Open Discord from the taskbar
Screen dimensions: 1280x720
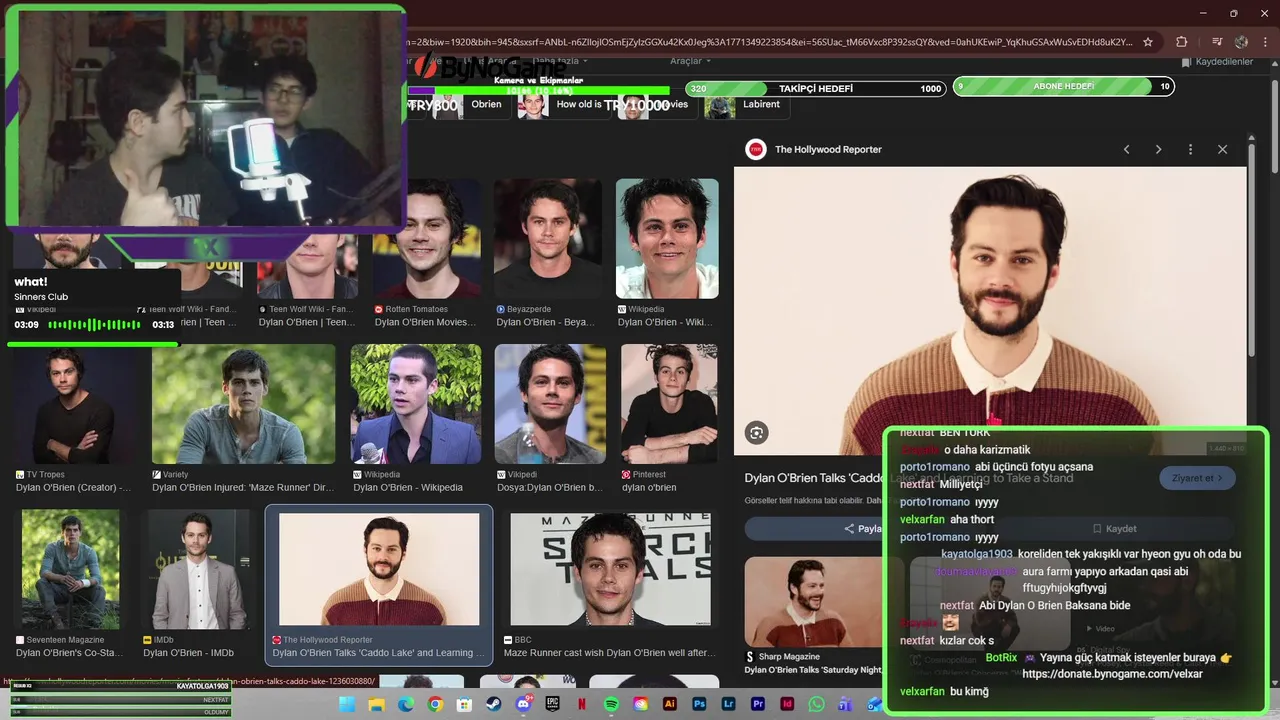click(x=523, y=704)
